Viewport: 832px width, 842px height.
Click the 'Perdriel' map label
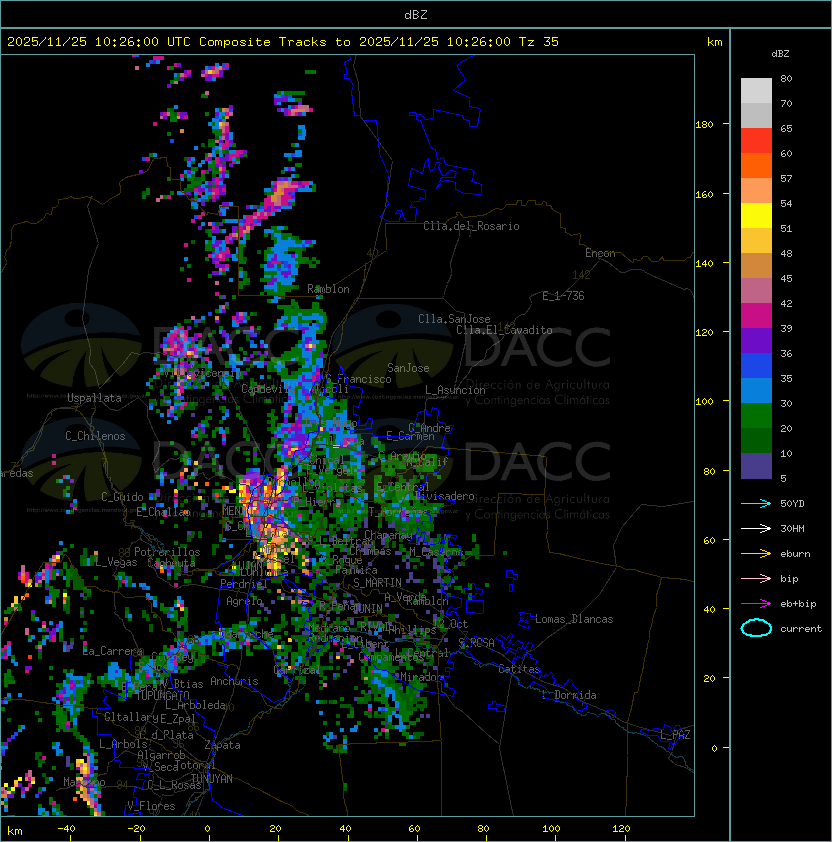pyautogui.click(x=243, y=584)
